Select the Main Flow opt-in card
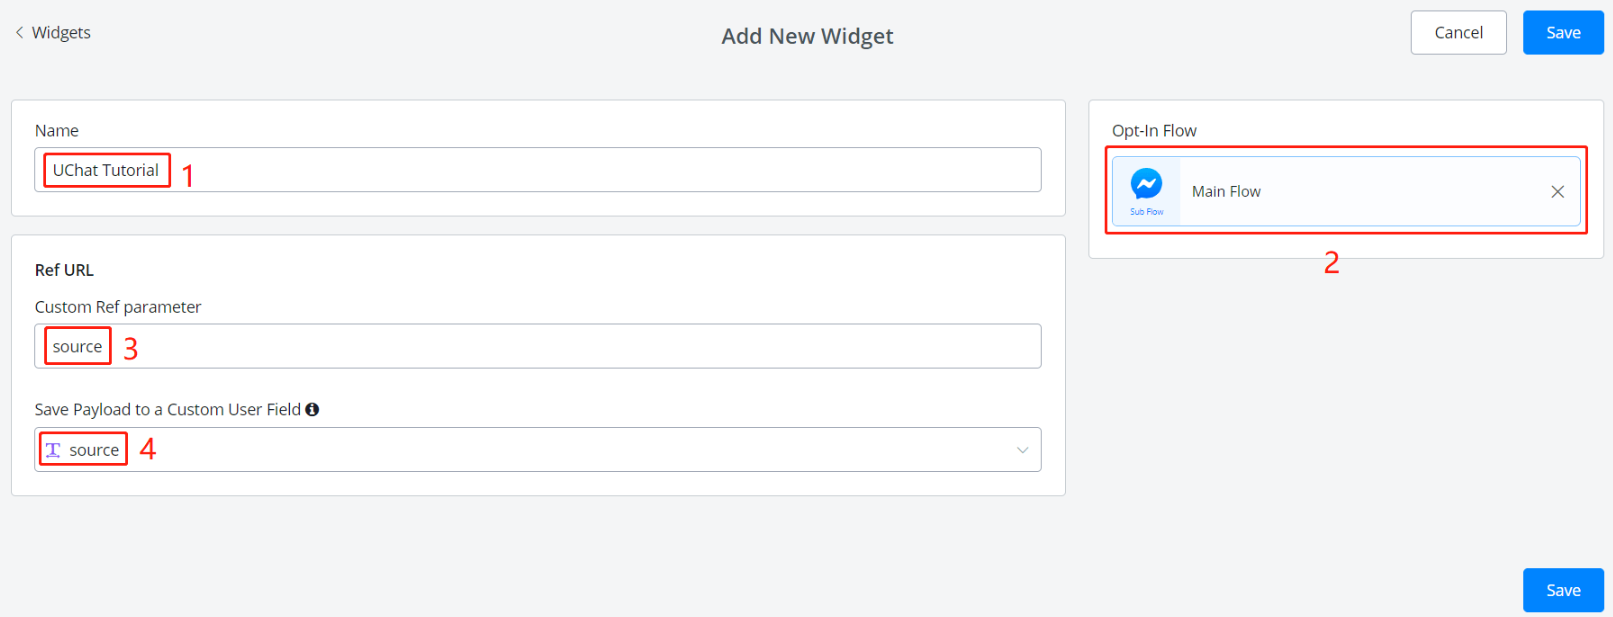 (x=1350, y=191)
